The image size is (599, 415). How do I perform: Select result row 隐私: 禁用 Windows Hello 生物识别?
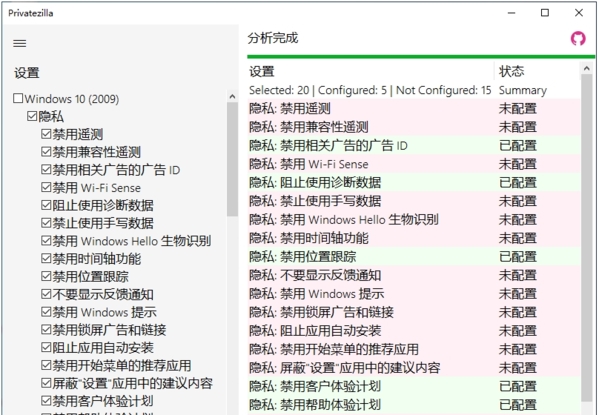pos(414,220)
